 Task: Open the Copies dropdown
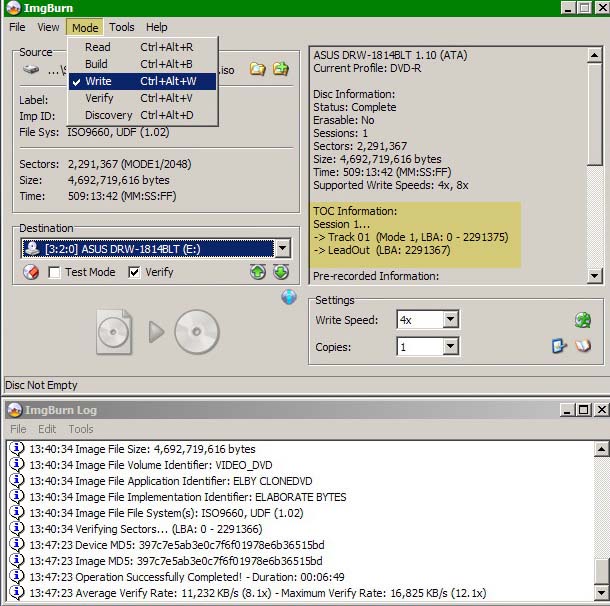450,346
